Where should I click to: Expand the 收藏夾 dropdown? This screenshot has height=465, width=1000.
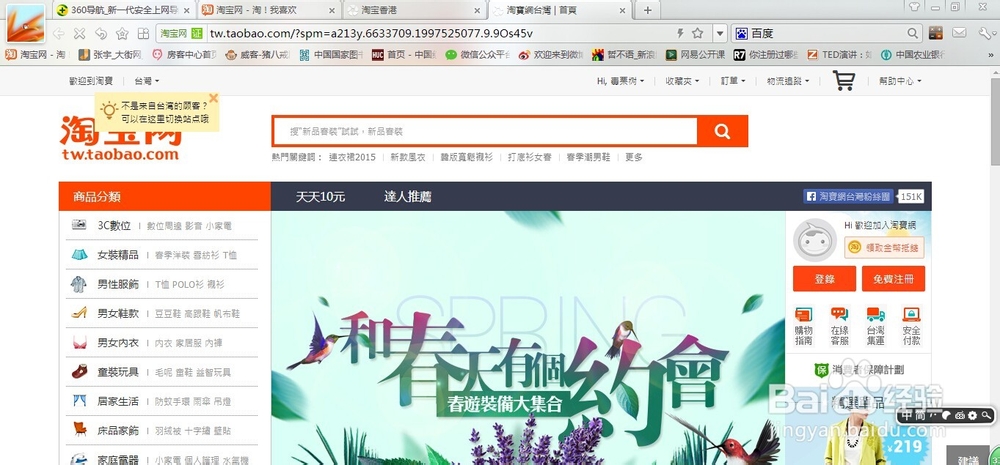(682, 81)
